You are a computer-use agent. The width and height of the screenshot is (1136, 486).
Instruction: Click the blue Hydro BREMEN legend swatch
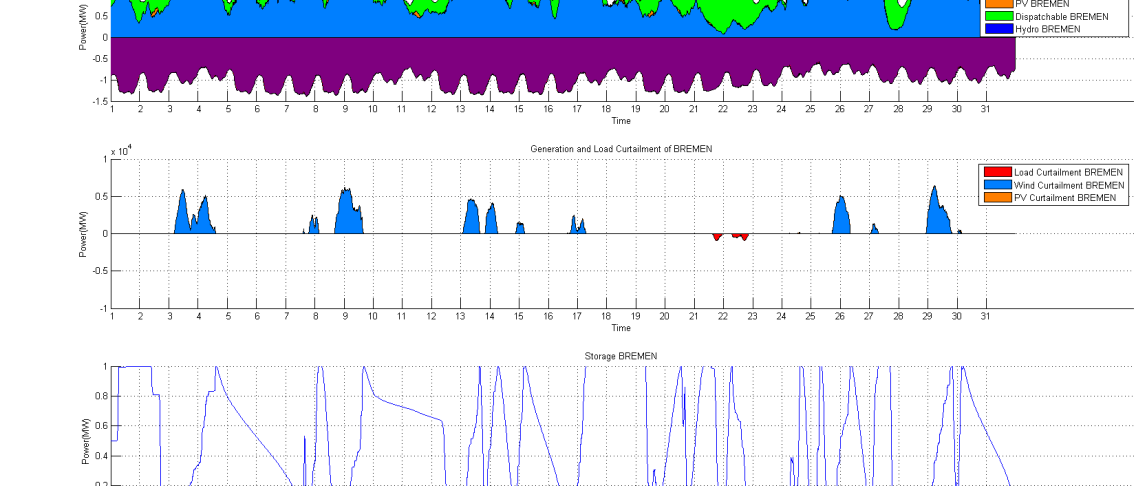pos(997,30)
